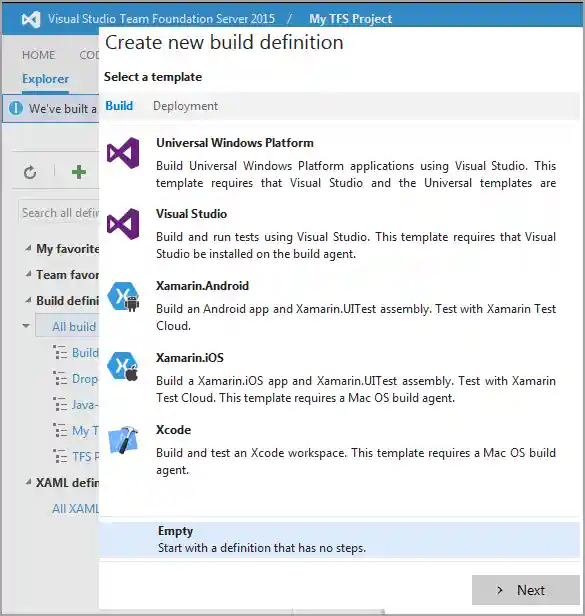The height and width of the screenshot is (616, 585).
Task: Click the green plus new definition icon
Action: tap(79, 172)
